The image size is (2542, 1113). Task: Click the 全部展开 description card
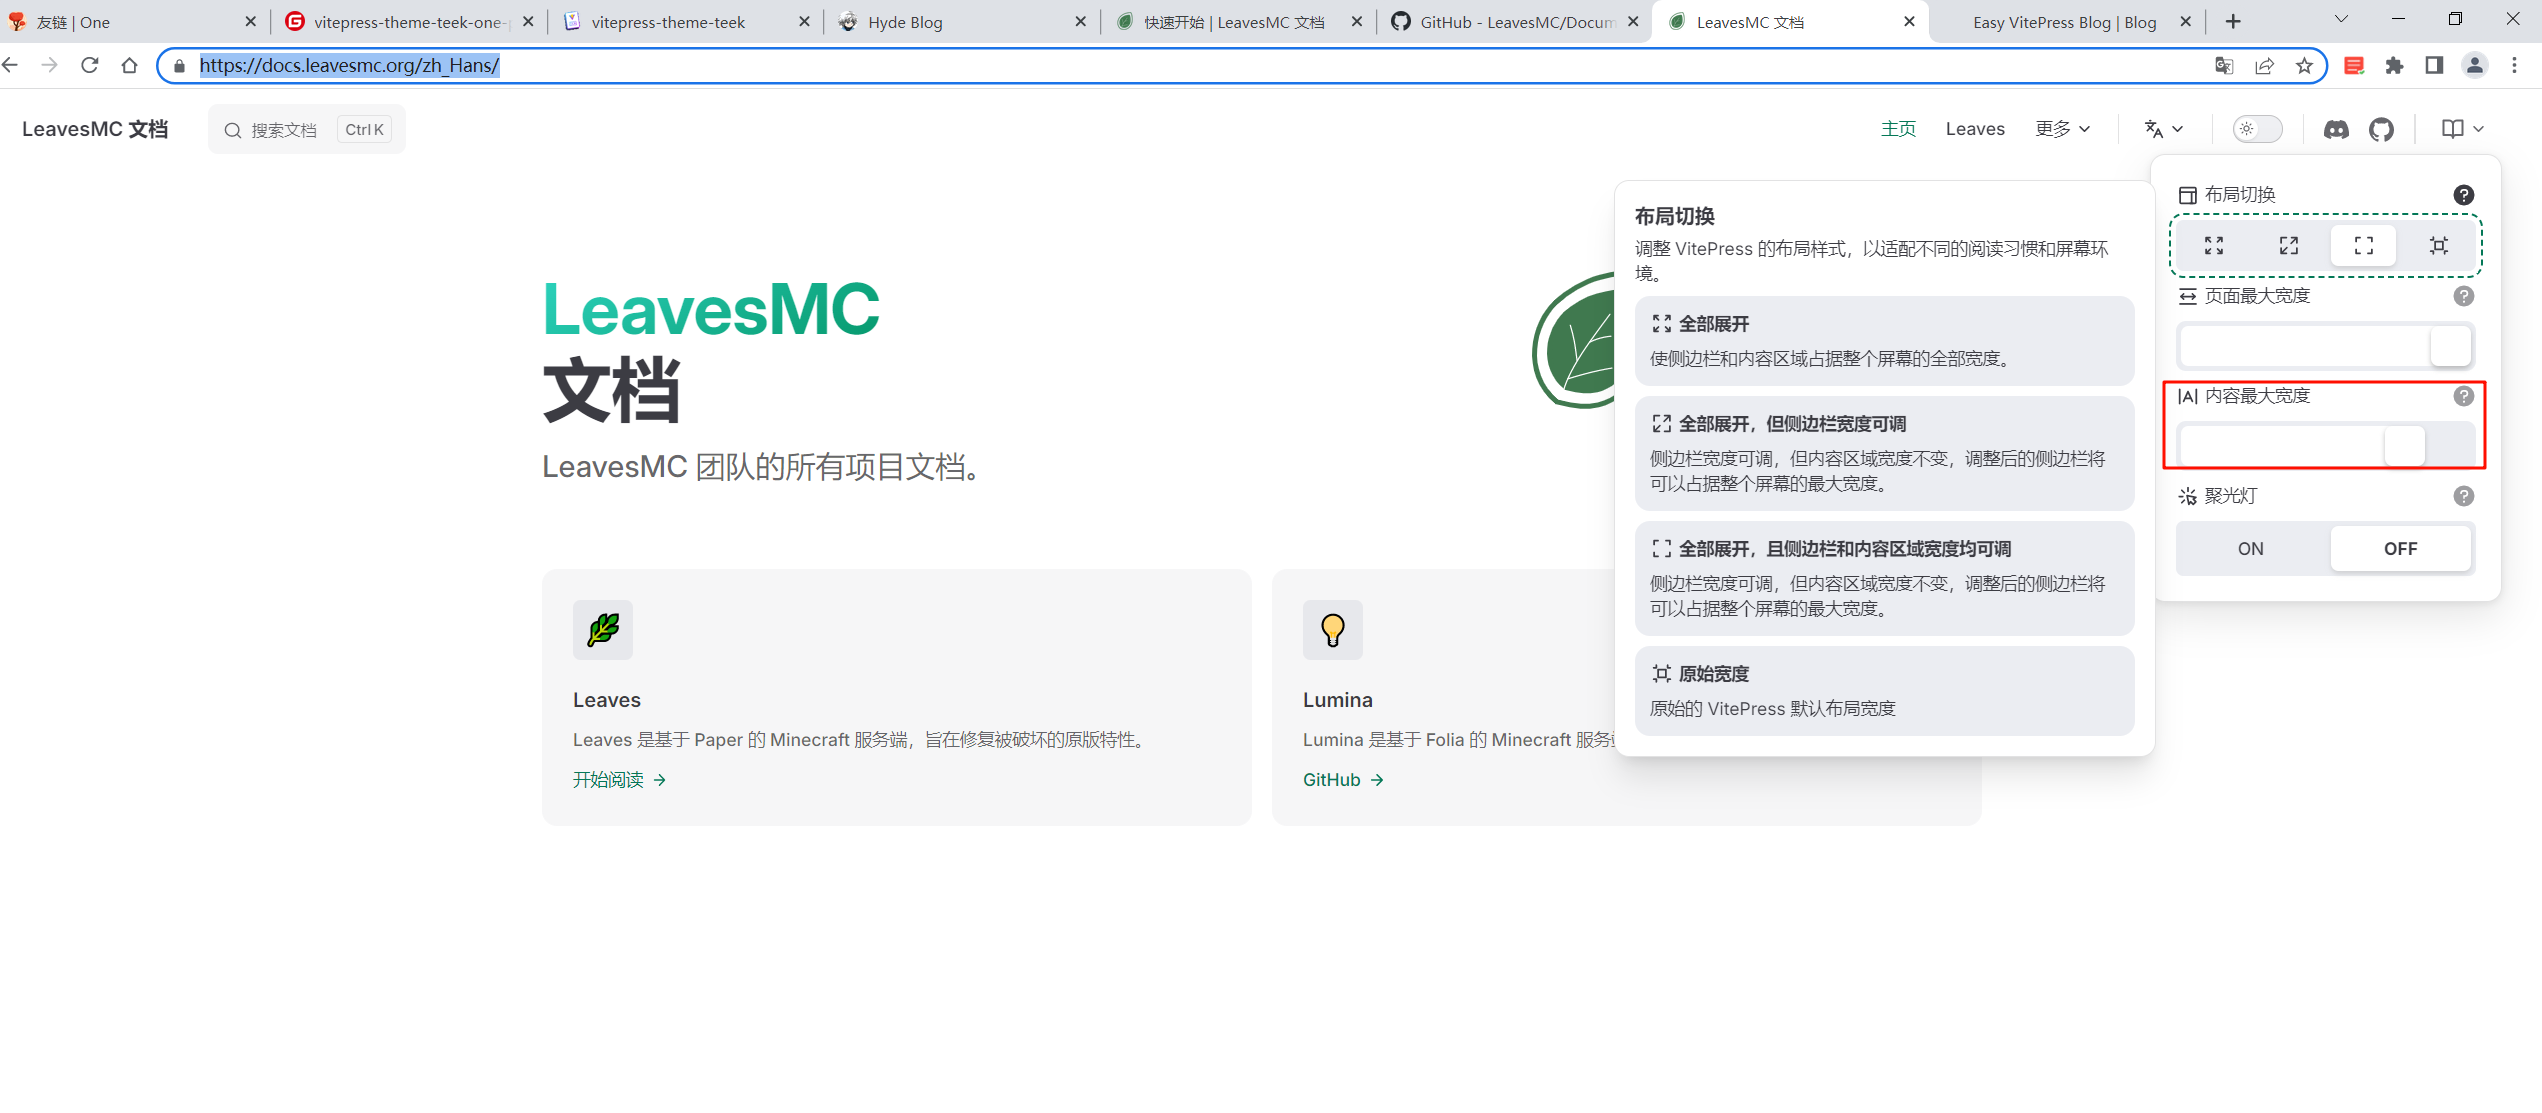click(1884, 341)
